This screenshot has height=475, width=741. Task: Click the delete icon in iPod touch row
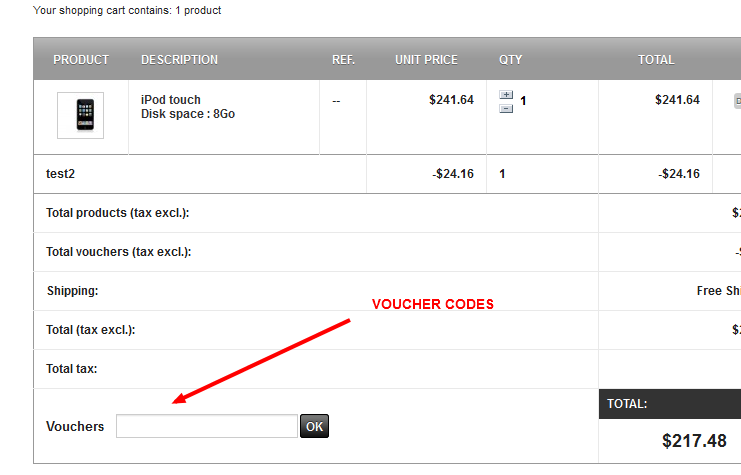pos(737,101)
